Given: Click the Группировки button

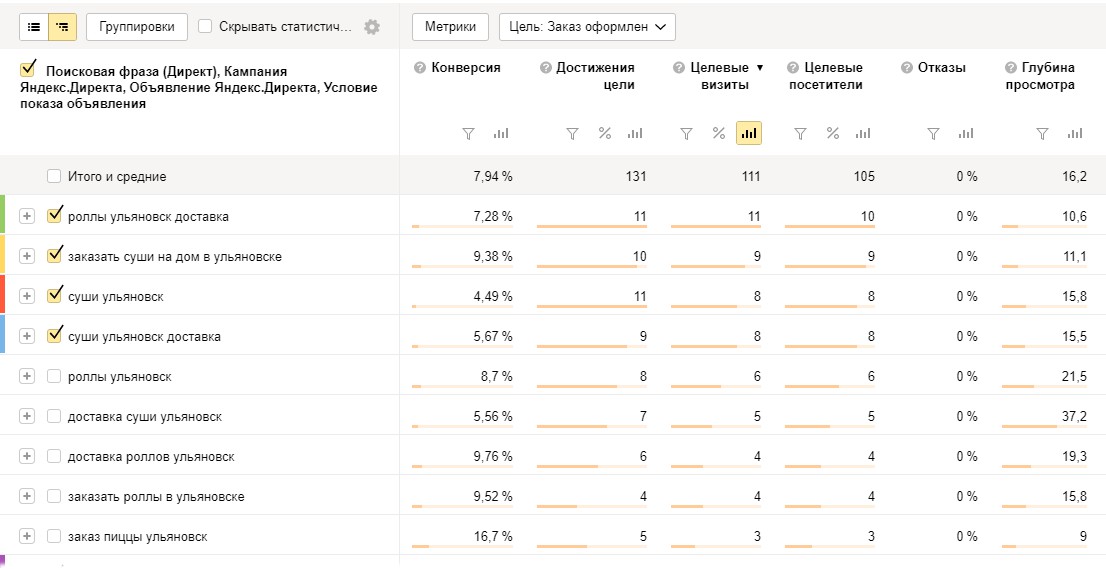Looking at the screenshot, I should tap(137, 27).
